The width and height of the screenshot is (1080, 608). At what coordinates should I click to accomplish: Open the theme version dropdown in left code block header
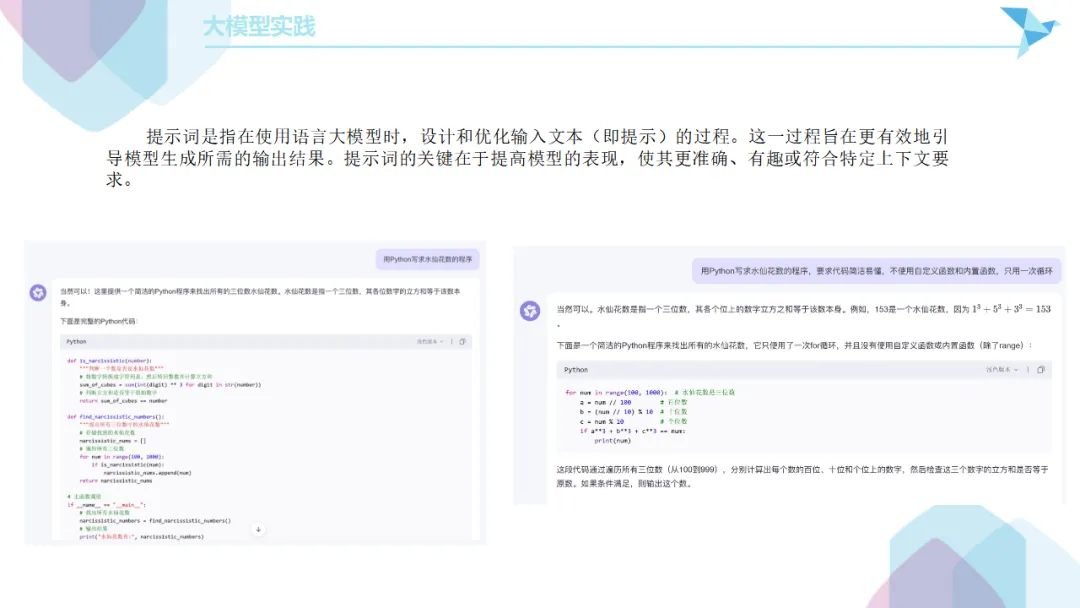(x=430, y=342)
